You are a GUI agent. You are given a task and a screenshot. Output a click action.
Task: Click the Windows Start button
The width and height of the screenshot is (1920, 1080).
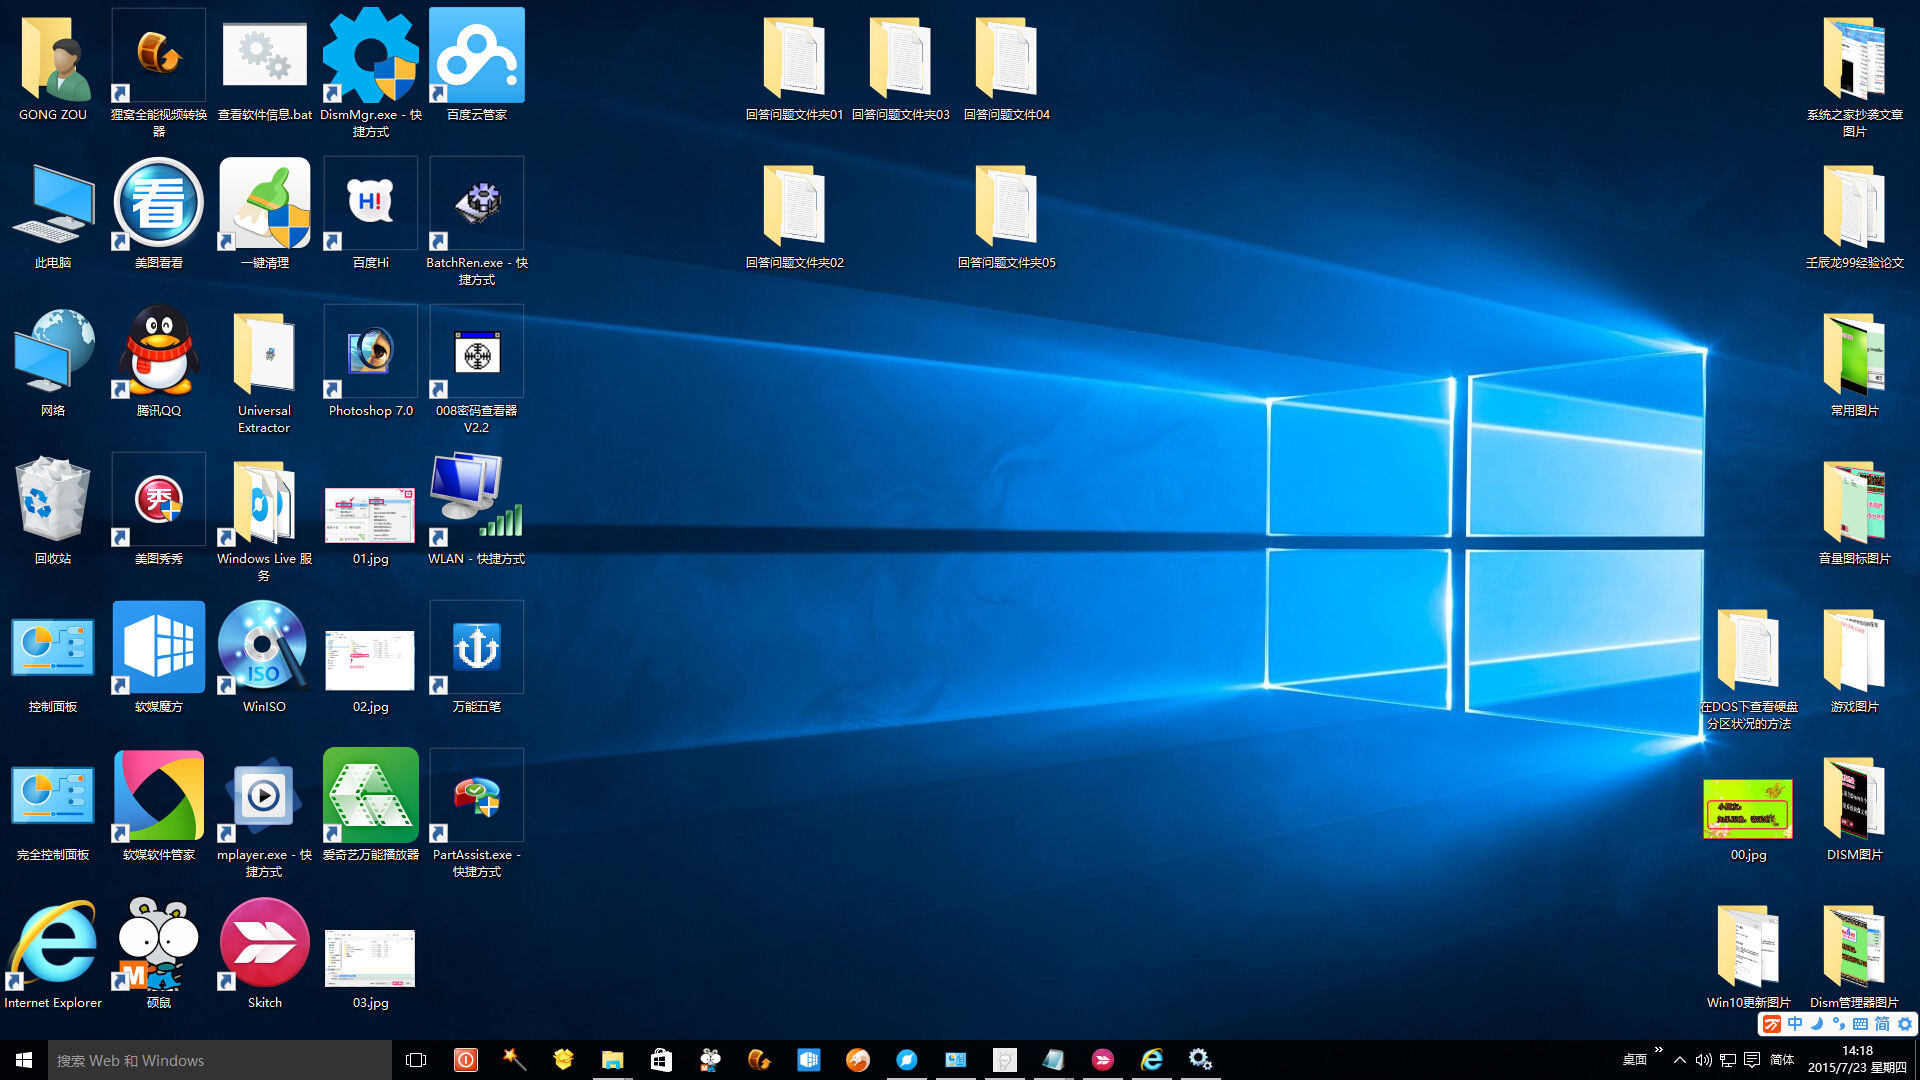pos(24,1060)
